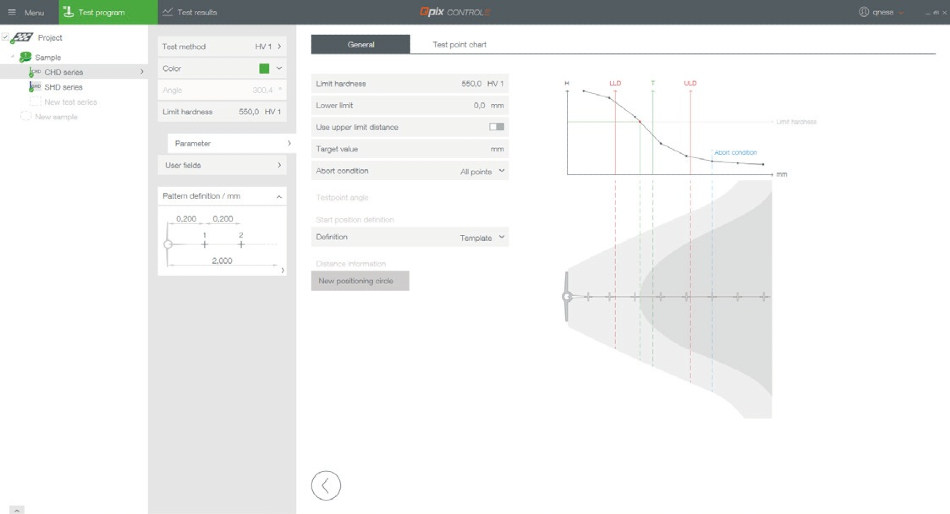Open the hamburger Menu icon
This screenshot has height=514, width=950.
coord(12,12)
